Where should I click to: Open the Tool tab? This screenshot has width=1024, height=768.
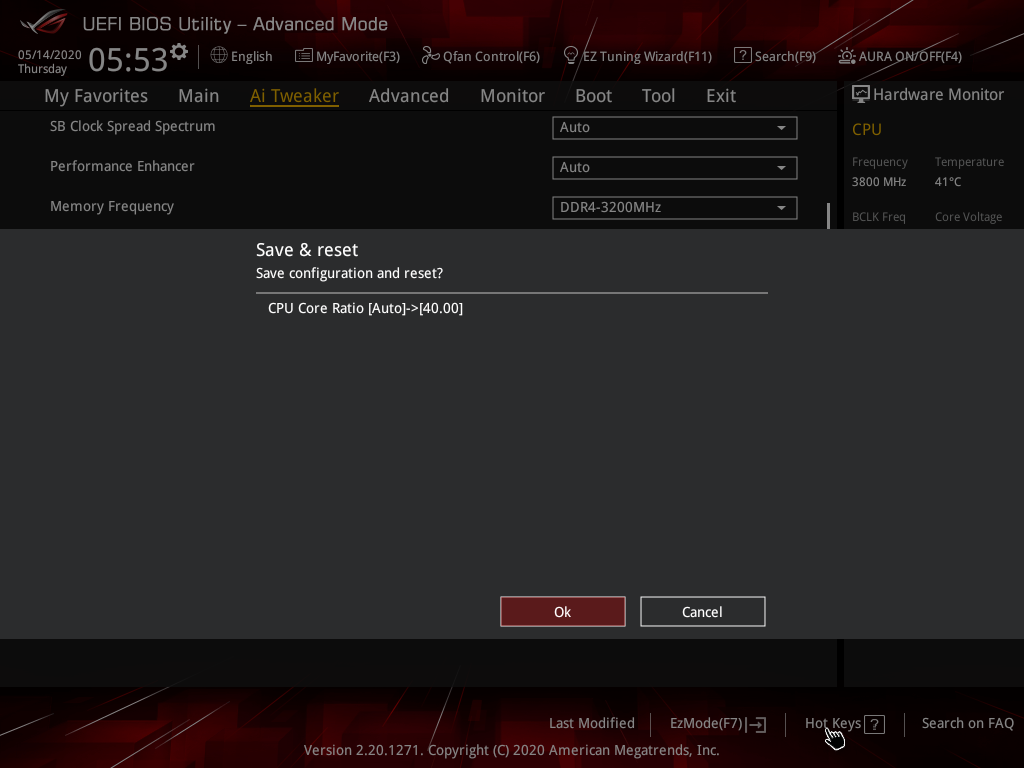[658, 96]
